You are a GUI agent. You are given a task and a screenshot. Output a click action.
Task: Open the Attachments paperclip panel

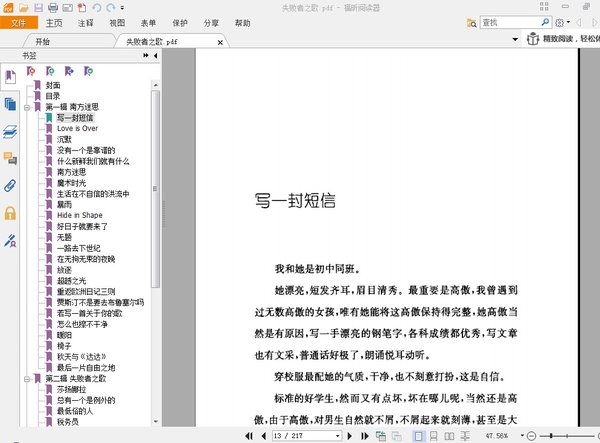(x=10, y=185)
